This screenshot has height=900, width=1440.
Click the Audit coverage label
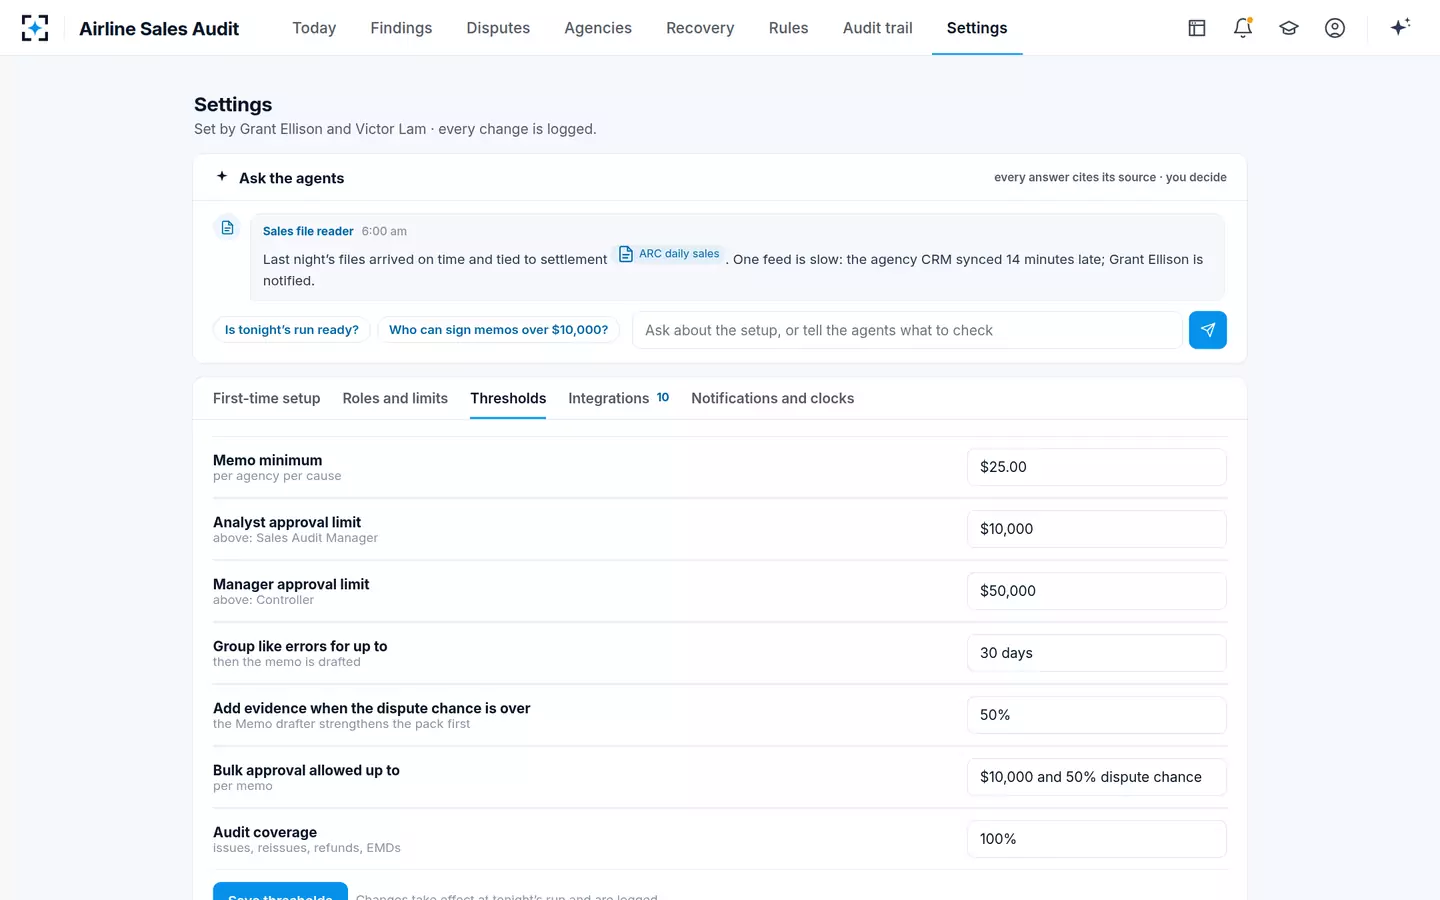tap(265, 832)
